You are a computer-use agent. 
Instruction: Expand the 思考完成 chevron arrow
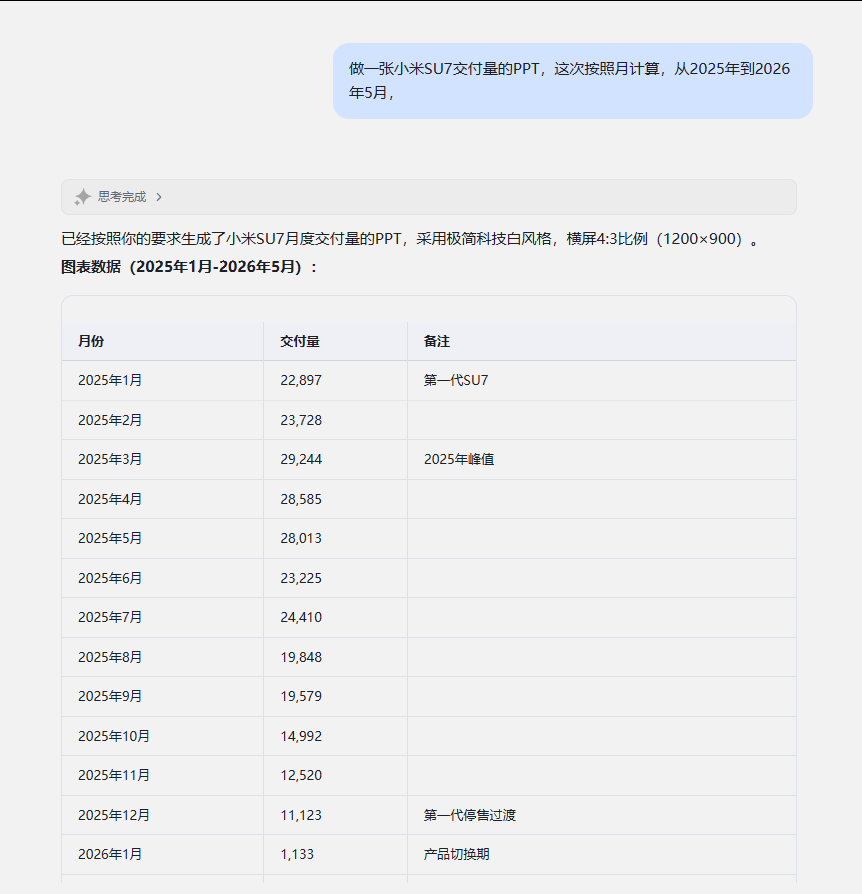click(159, 197)
